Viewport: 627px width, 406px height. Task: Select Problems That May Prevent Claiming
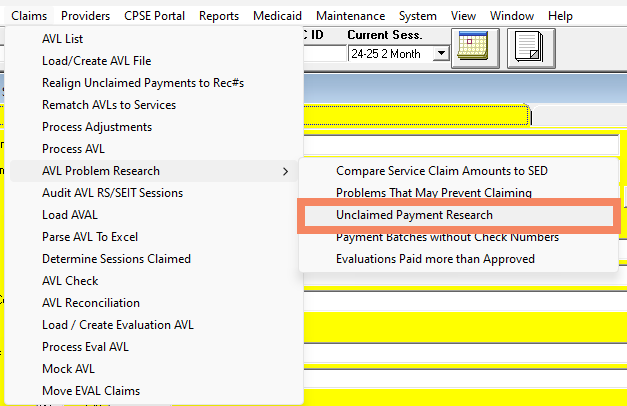pos(433,193)
